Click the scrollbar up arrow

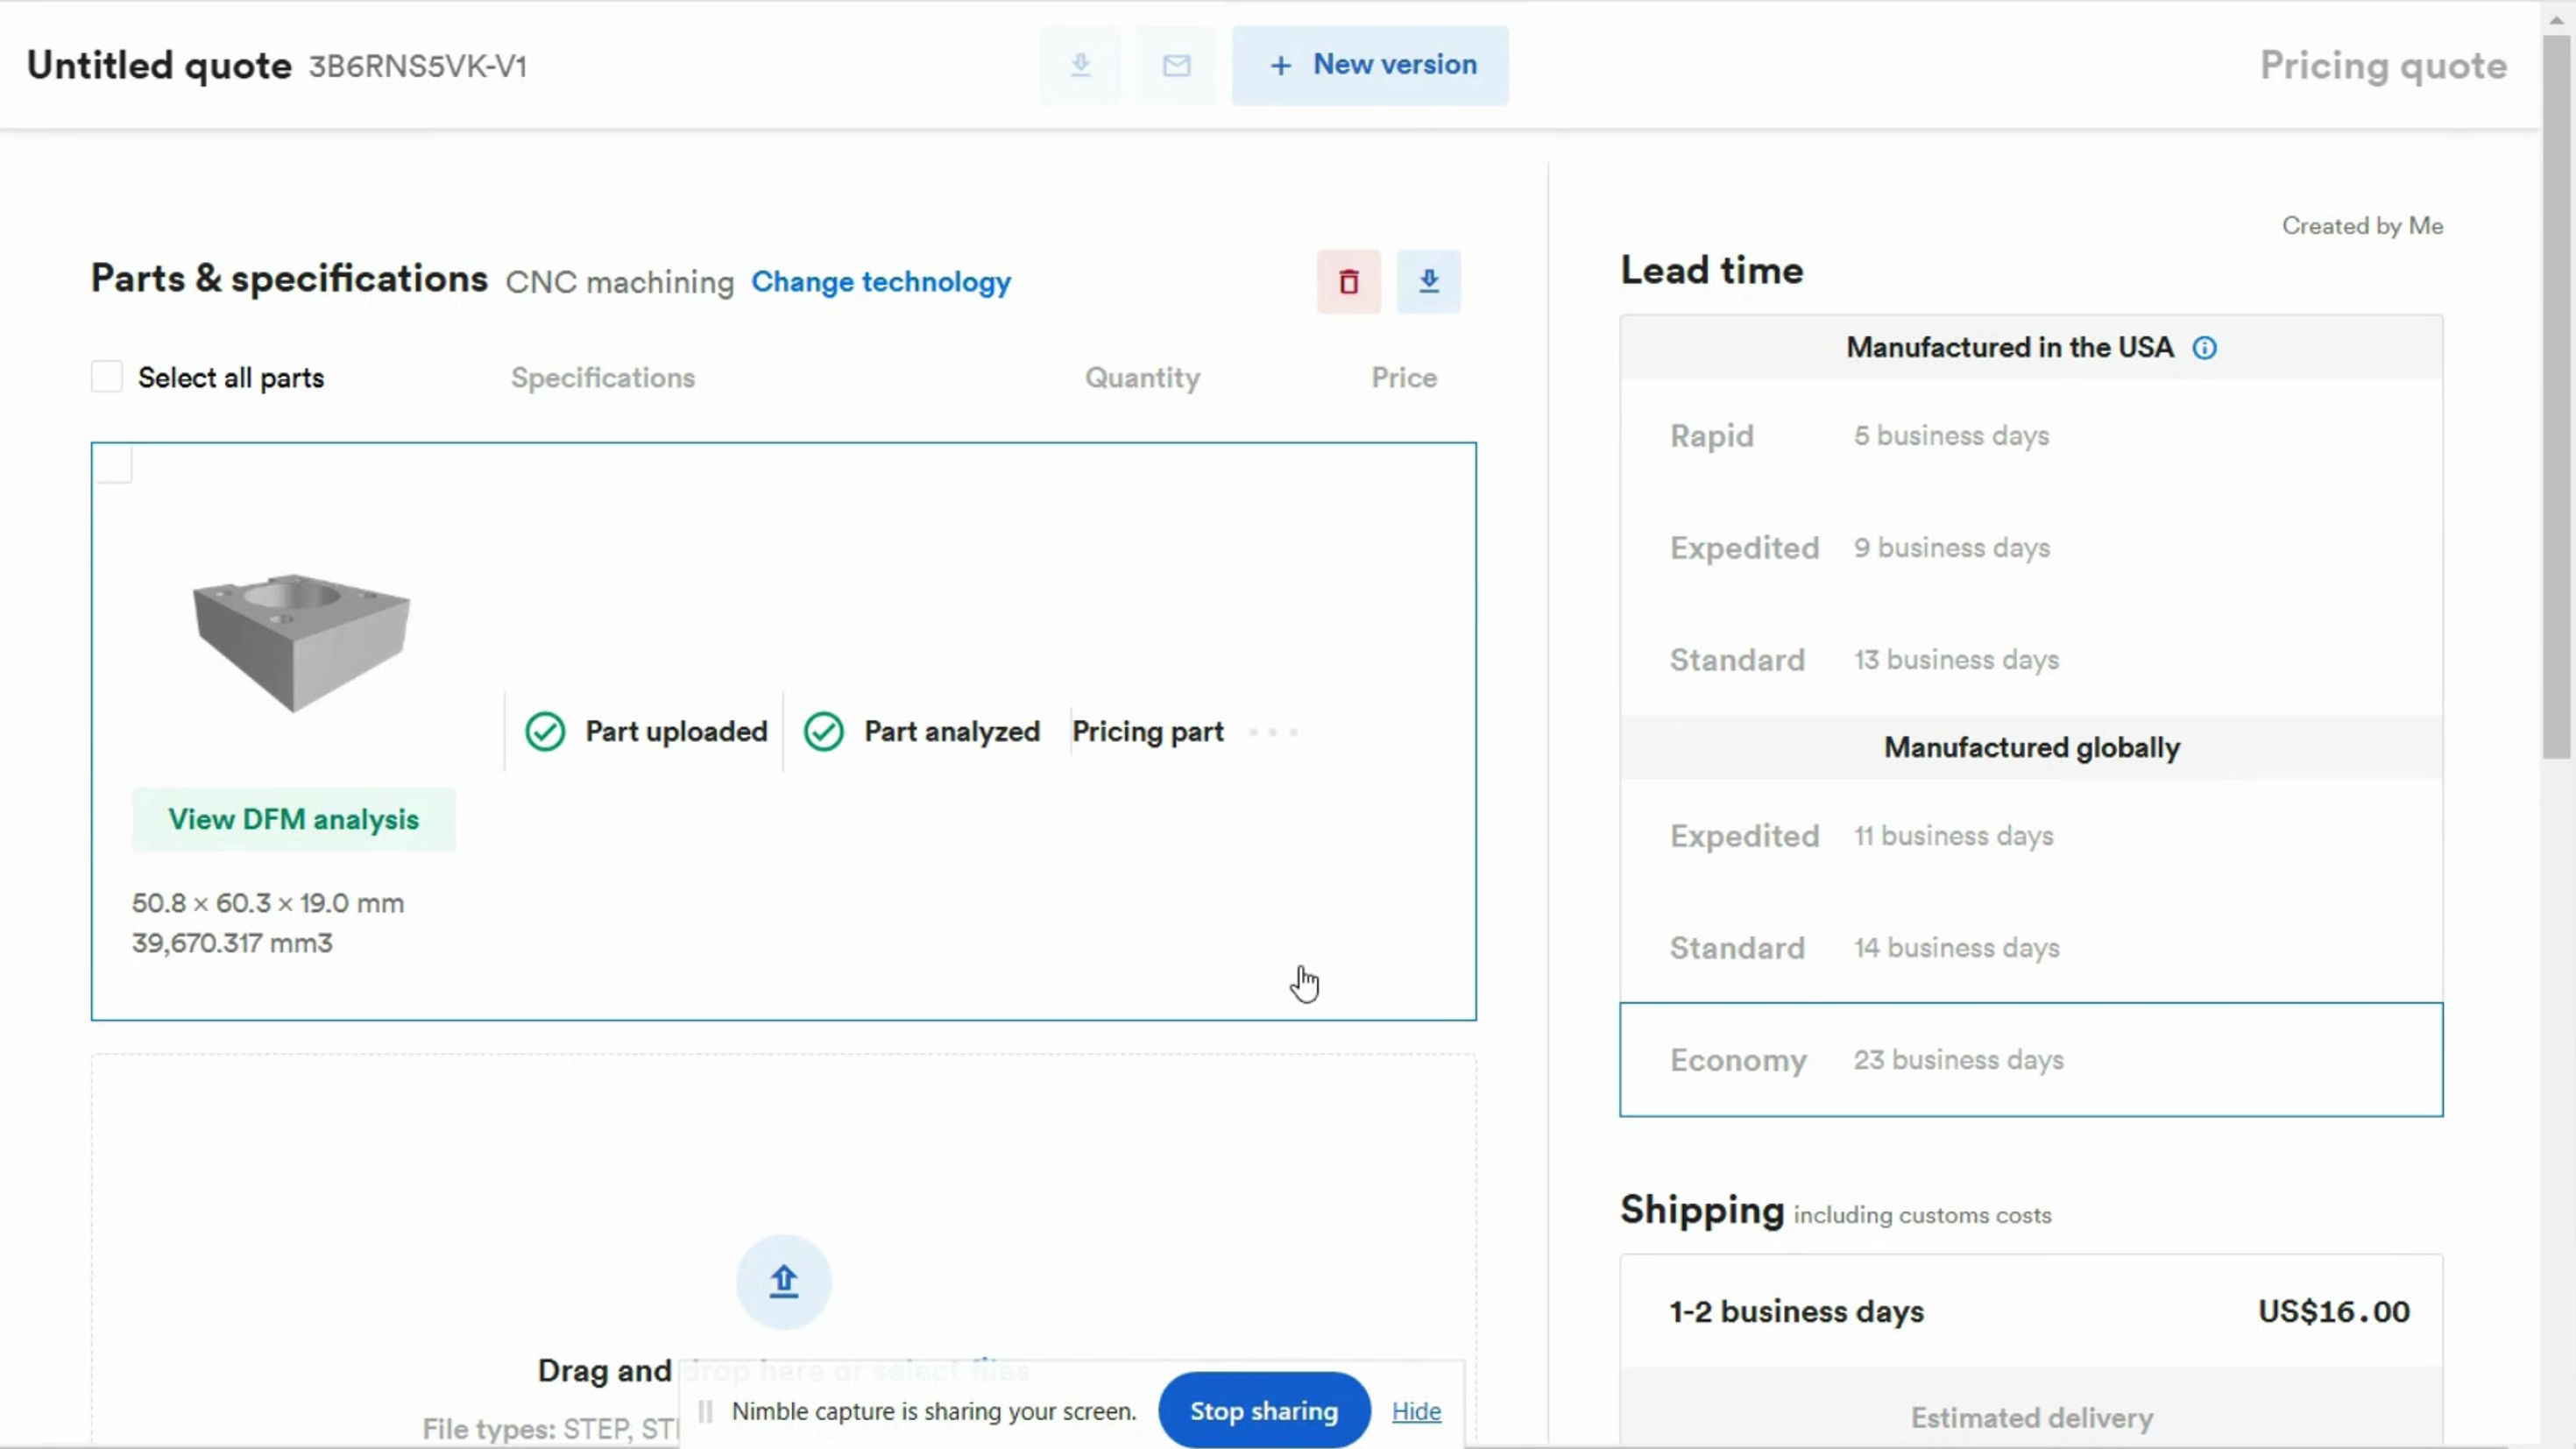[2556, 18]
